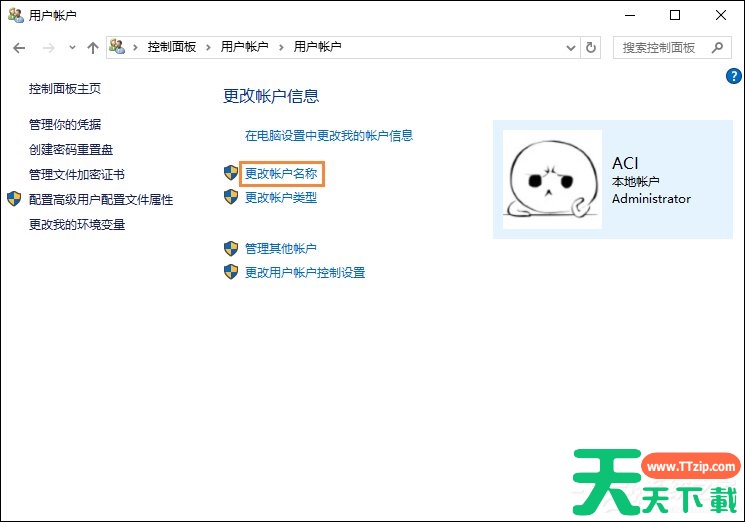Click the user accounts icon in address bar
This screenshot has width=745, height=522.
(x=119, y=47)
